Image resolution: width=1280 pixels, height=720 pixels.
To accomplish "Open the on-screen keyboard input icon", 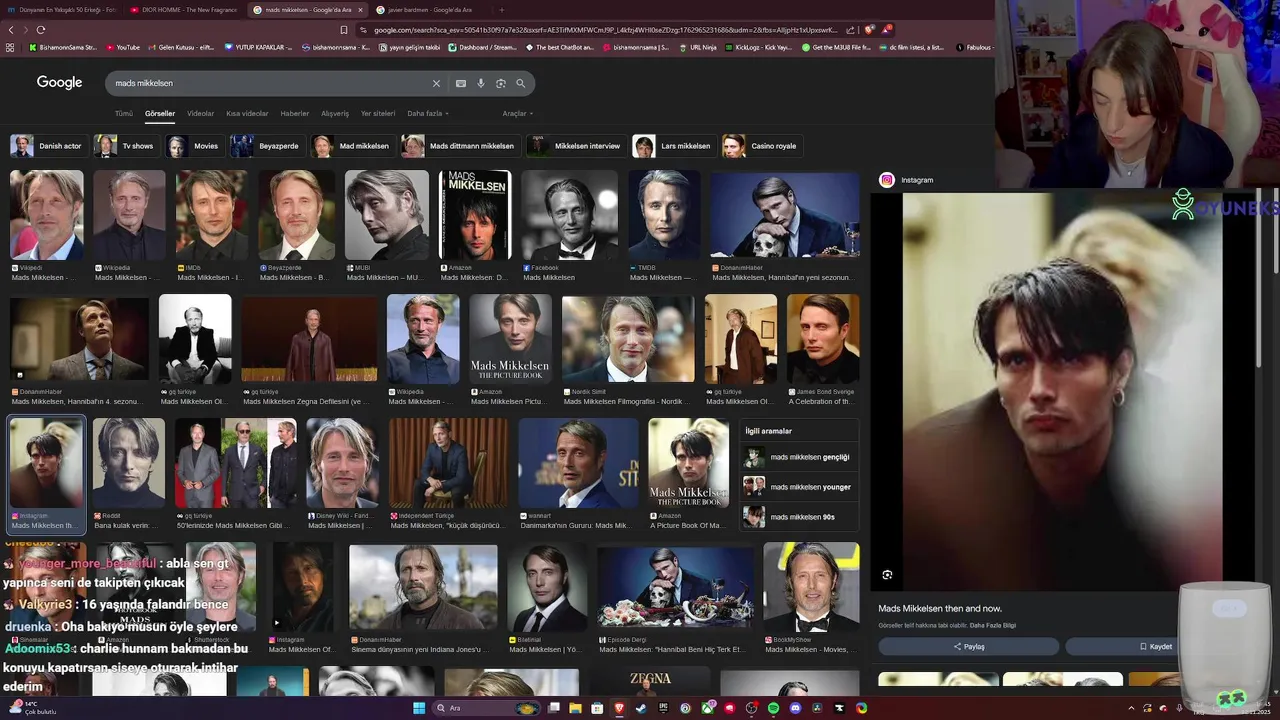I will (461, 83).
